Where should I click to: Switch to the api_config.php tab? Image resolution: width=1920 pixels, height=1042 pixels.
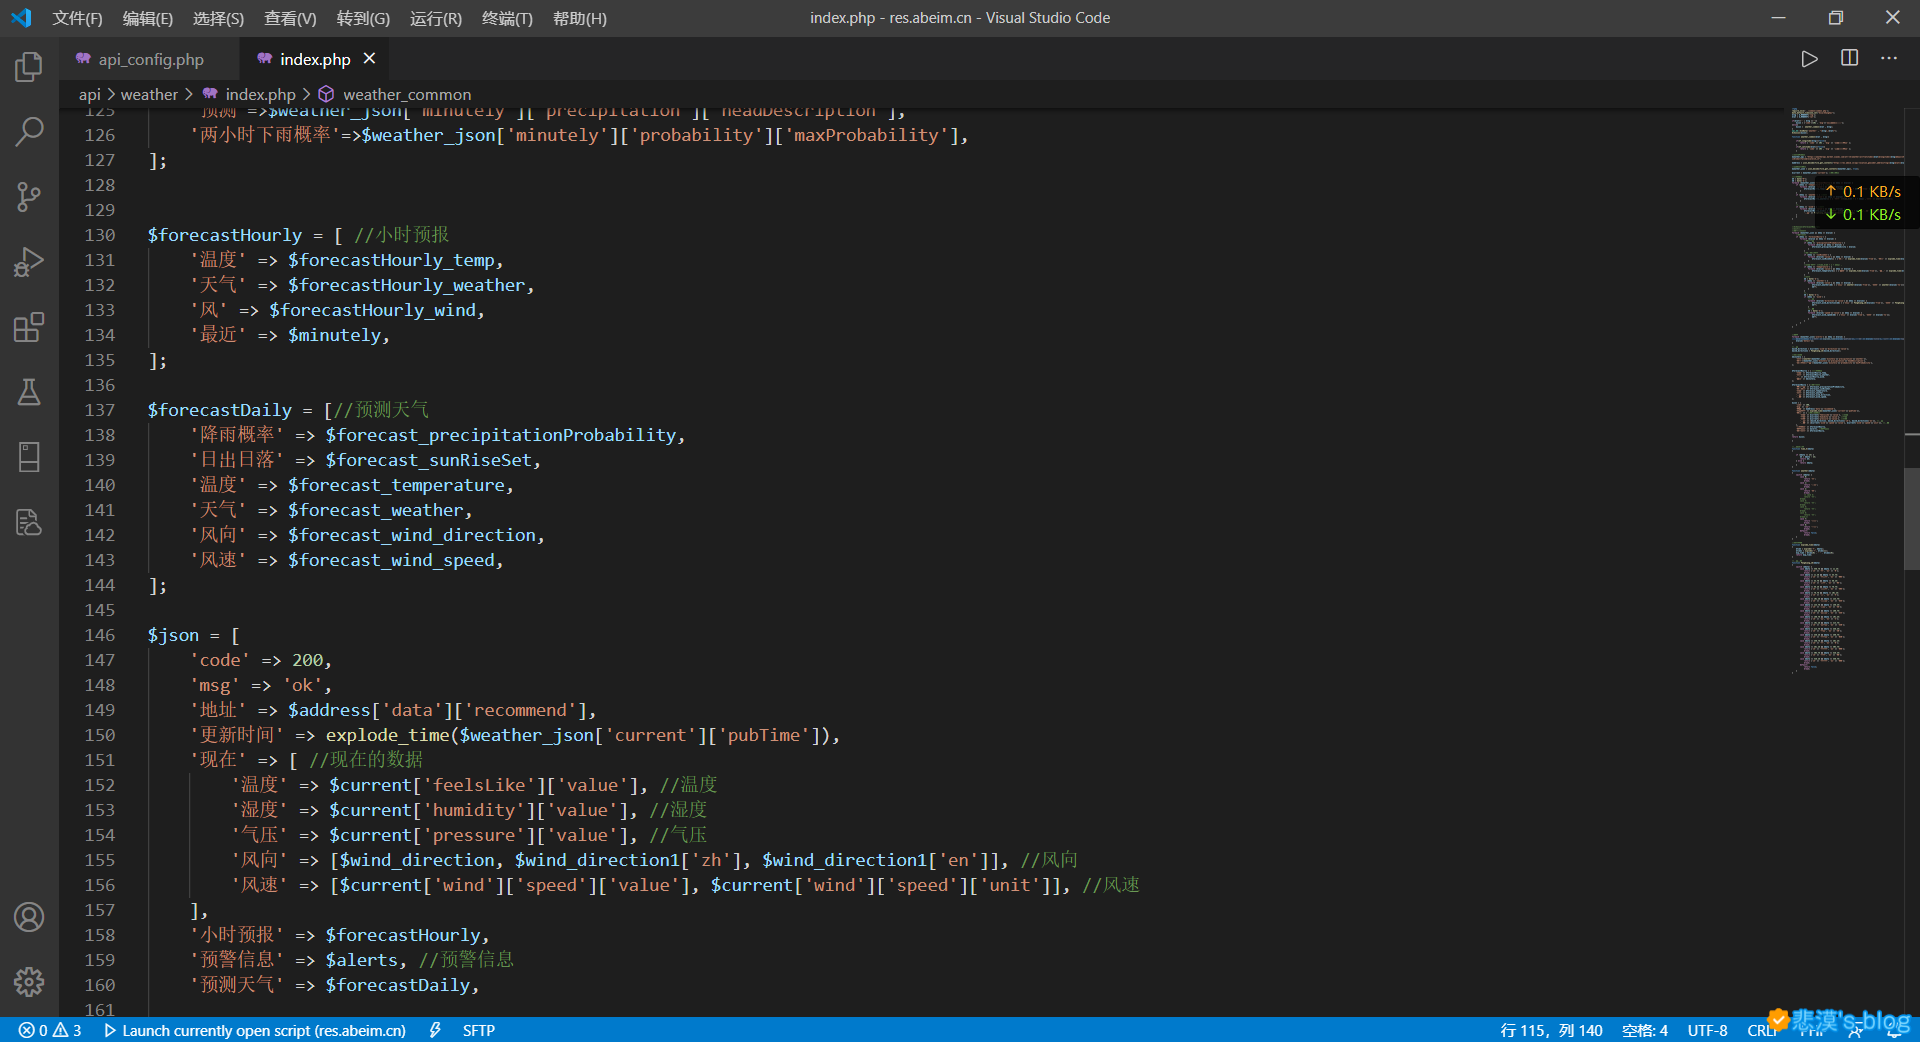click(150, 60)
